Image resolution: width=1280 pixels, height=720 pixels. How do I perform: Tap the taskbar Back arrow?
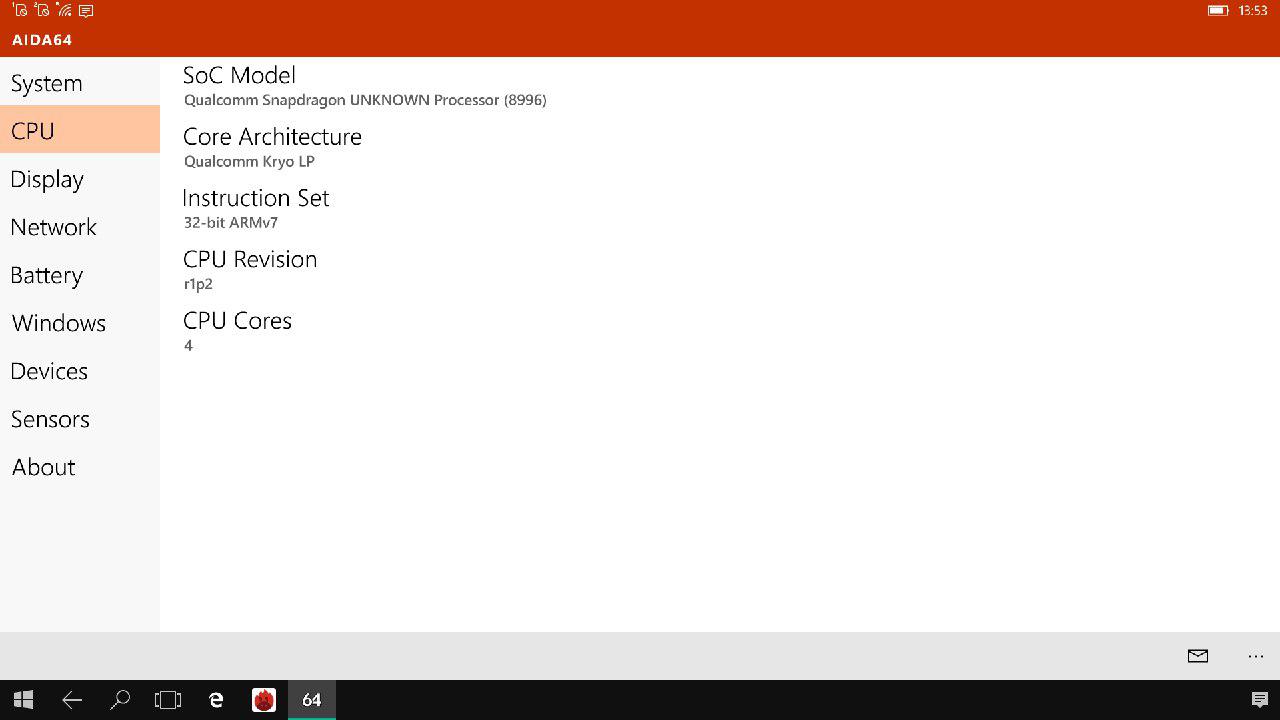(x=72, y=700)
